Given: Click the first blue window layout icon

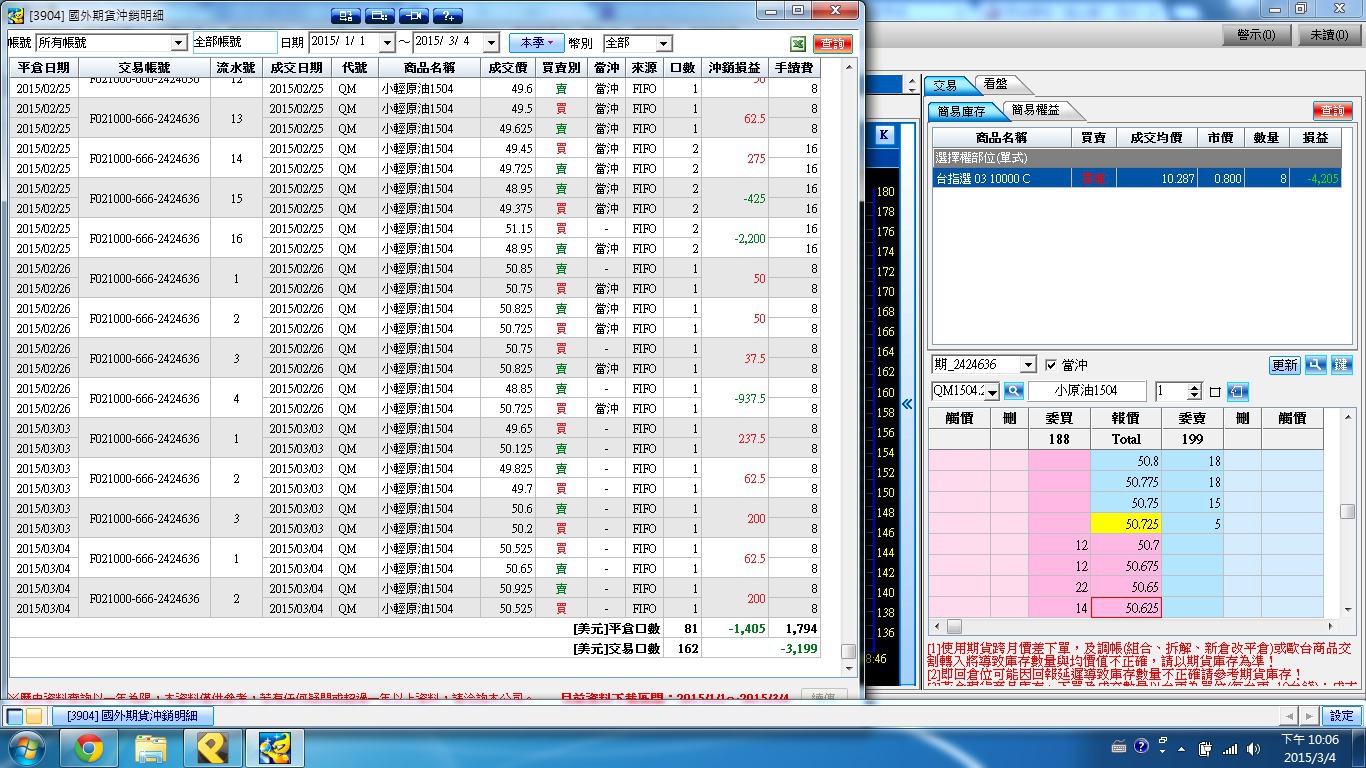Looking at the screenshot, I should (345, 15).
